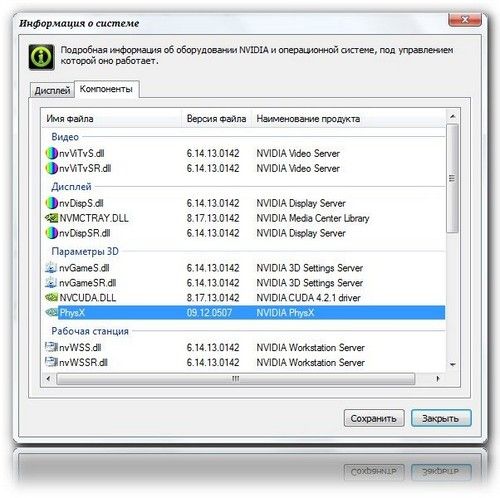The width and height of the screenshot is (500, 498).
Task: Click the PhysX row NVIDIA icon
Action: (x=51, y=312)
